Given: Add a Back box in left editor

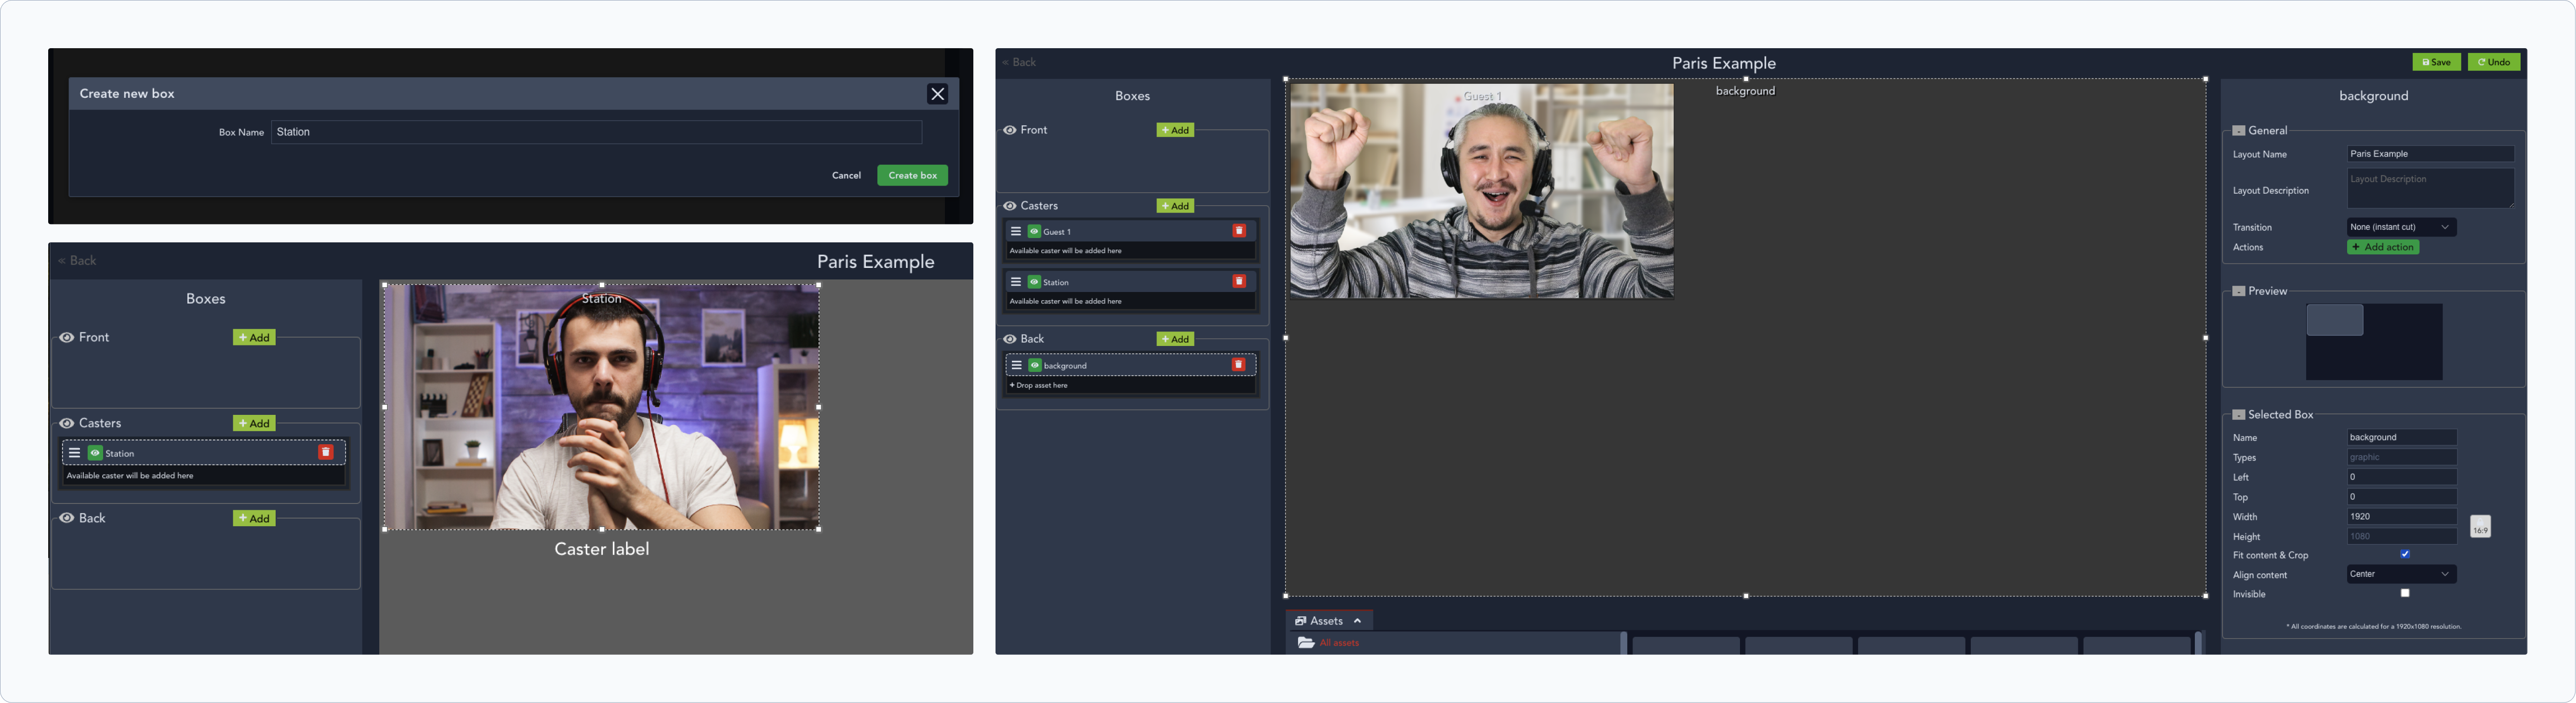Looking at the screenshot, I should point(254,519).
